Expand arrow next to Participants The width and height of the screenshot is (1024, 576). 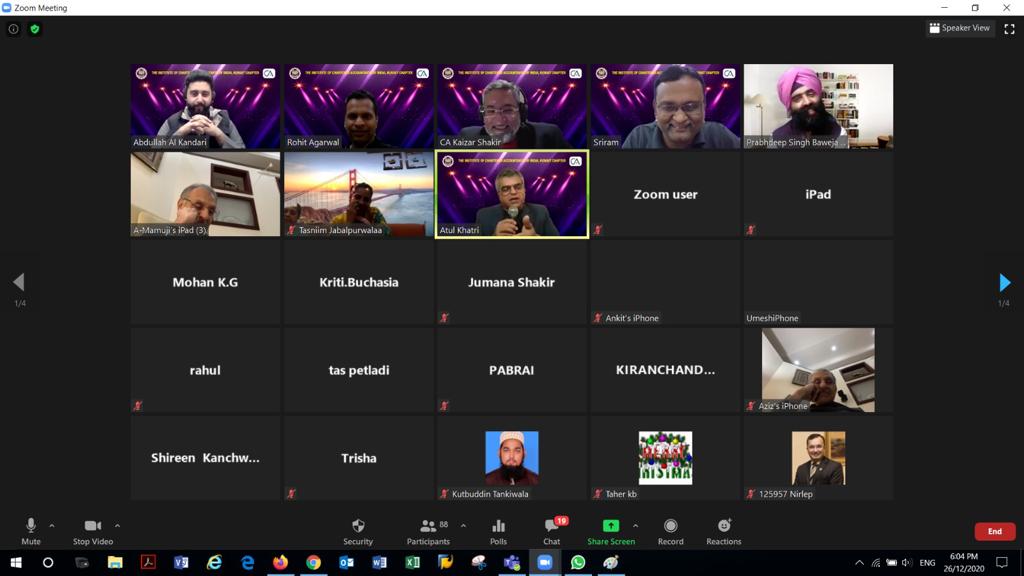coord(464,526)
